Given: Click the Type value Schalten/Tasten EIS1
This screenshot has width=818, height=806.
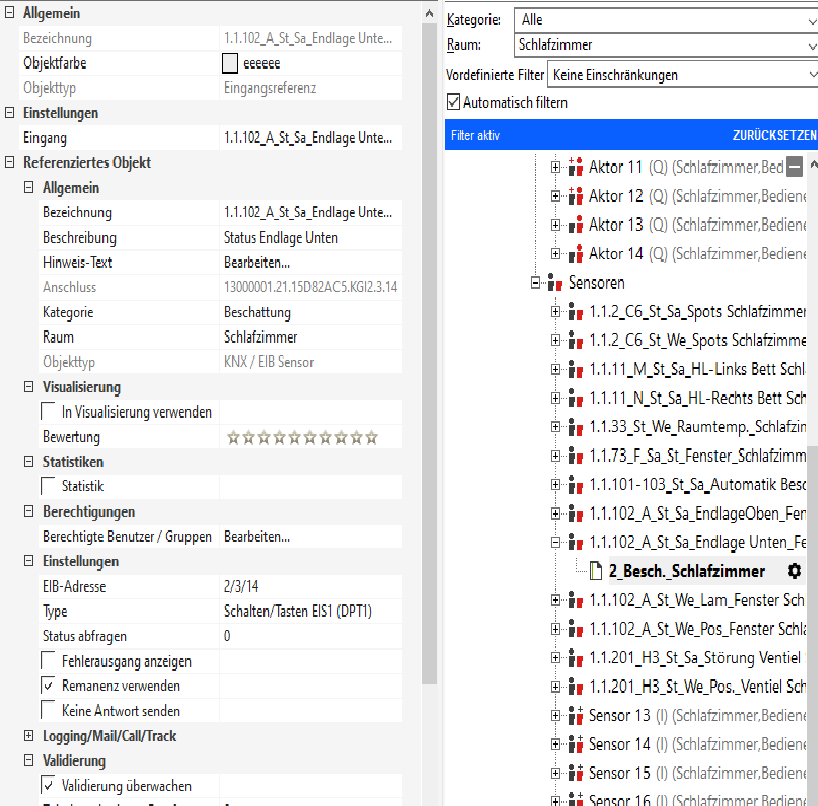Looking at the screenshot, I should coord(298,611).
